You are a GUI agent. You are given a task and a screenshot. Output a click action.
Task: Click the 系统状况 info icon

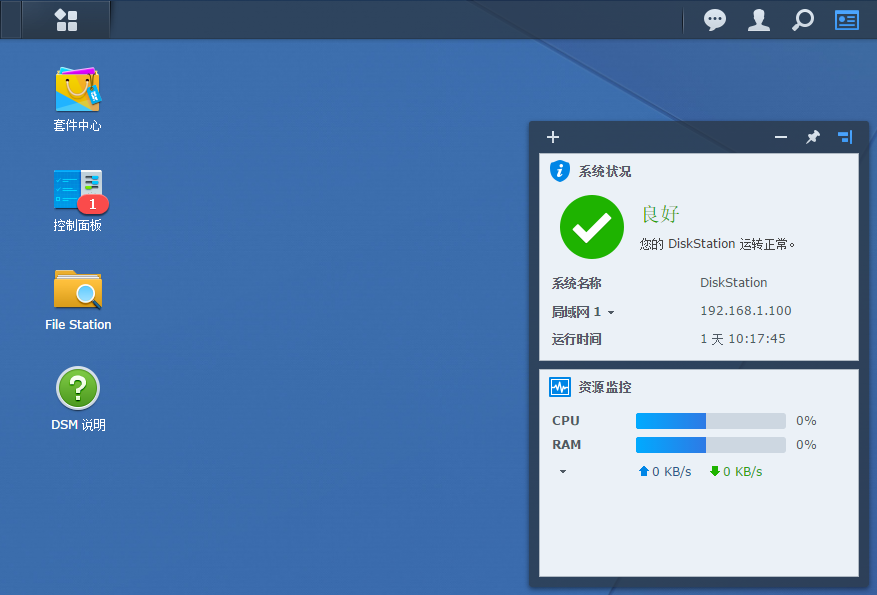pyautogui.click(x=559, y=171)
